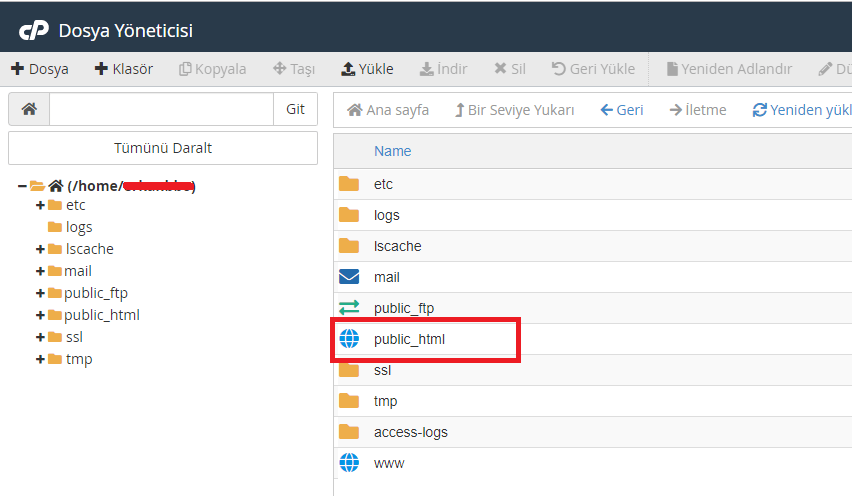Image resolution: width=852 pixels, height=496 pixels.
Task: Click the etc folder icon in file list
Action: 349,184
